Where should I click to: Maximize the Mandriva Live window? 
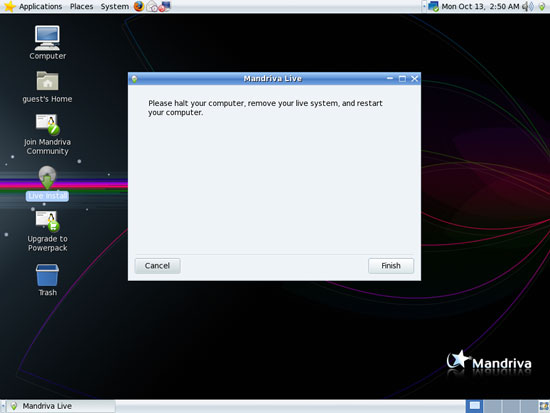402,79
